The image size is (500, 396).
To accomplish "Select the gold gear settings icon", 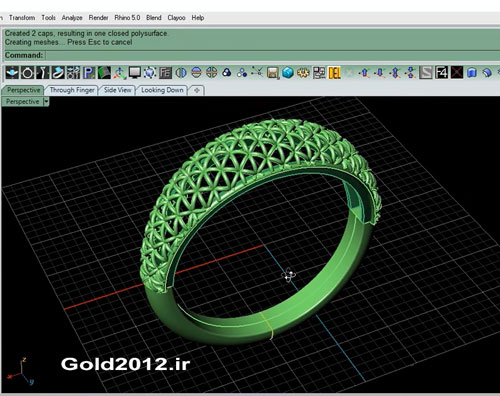I will [303, 73].
